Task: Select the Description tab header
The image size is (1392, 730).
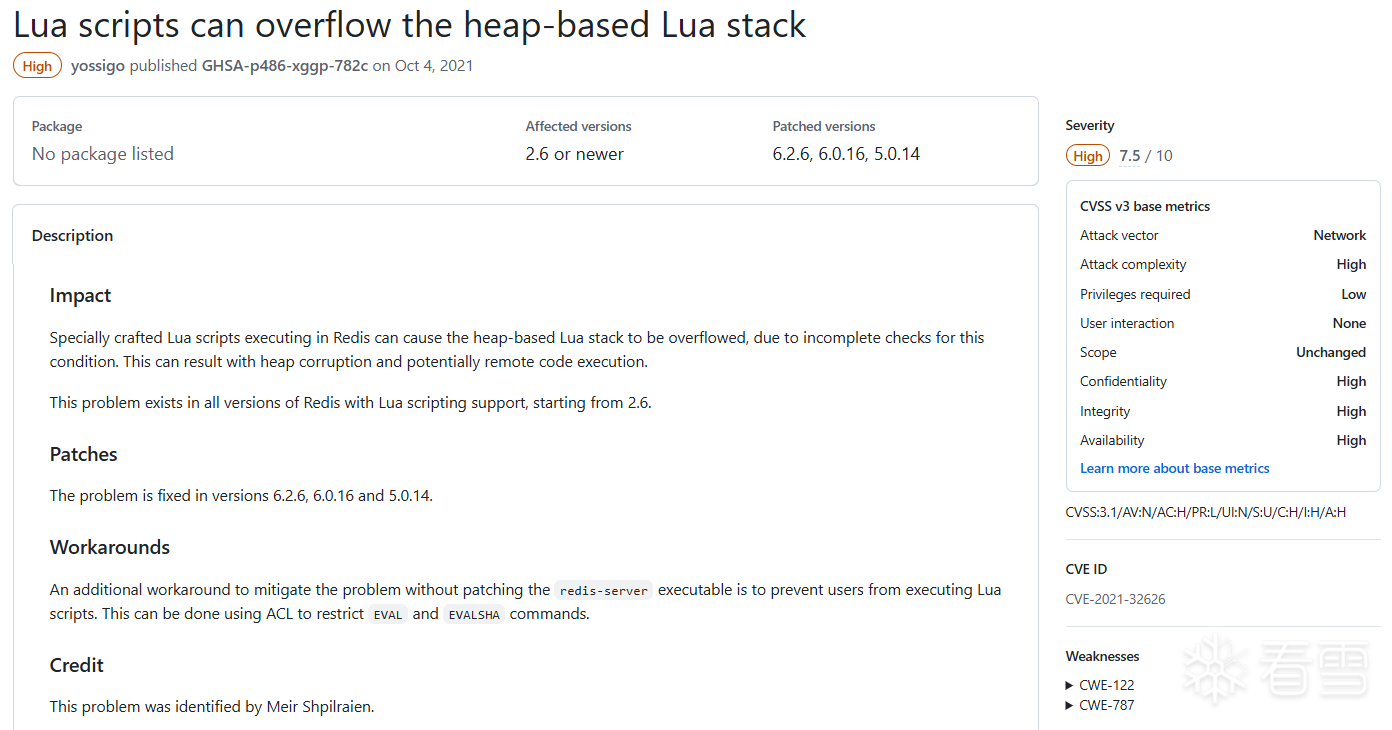Action: tap(72, 236)
